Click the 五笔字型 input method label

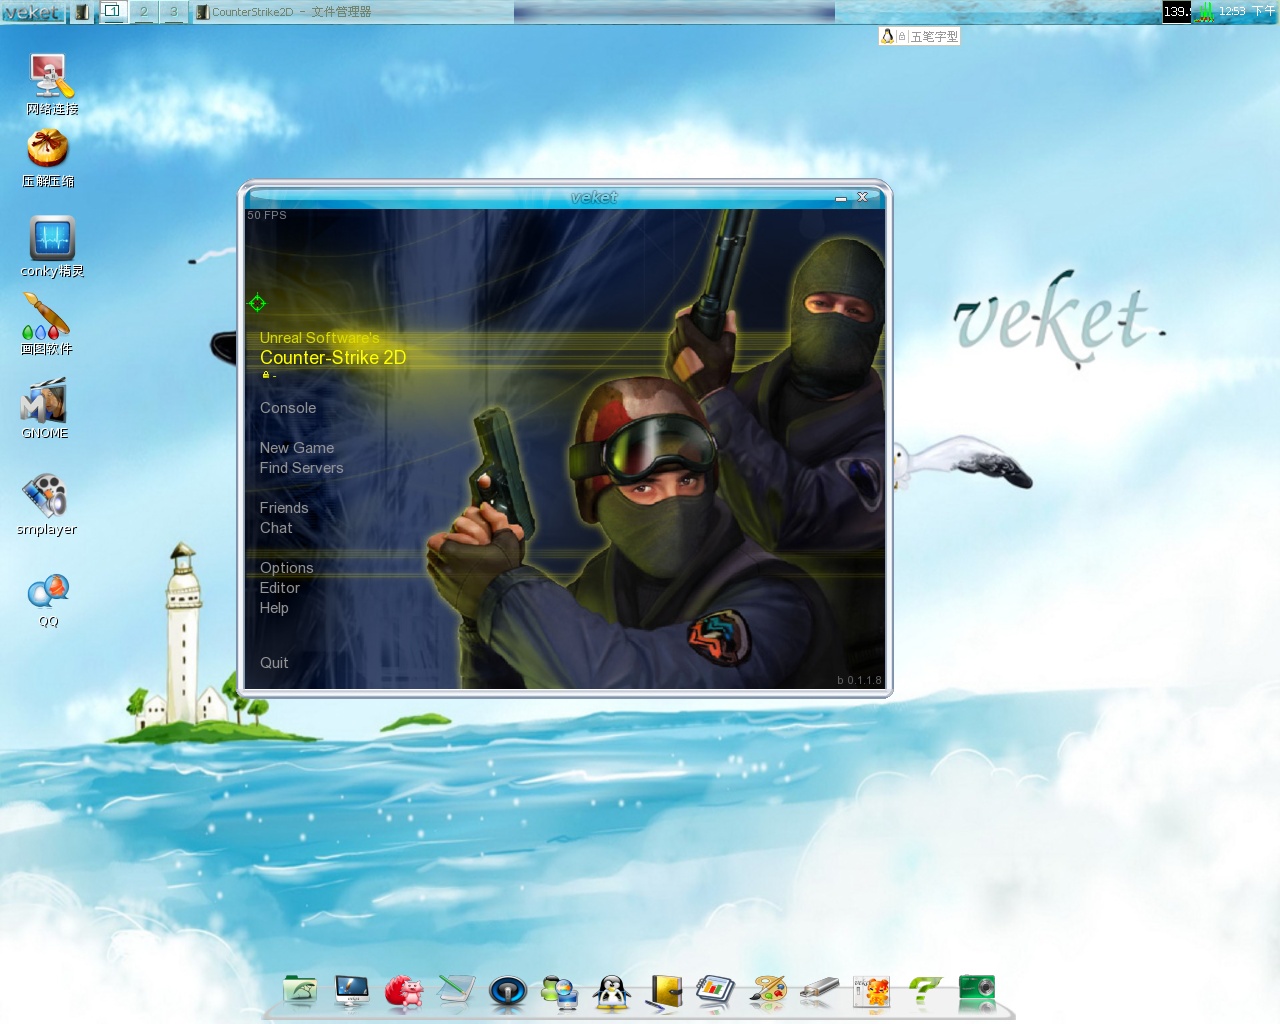(x=934, y=36)
